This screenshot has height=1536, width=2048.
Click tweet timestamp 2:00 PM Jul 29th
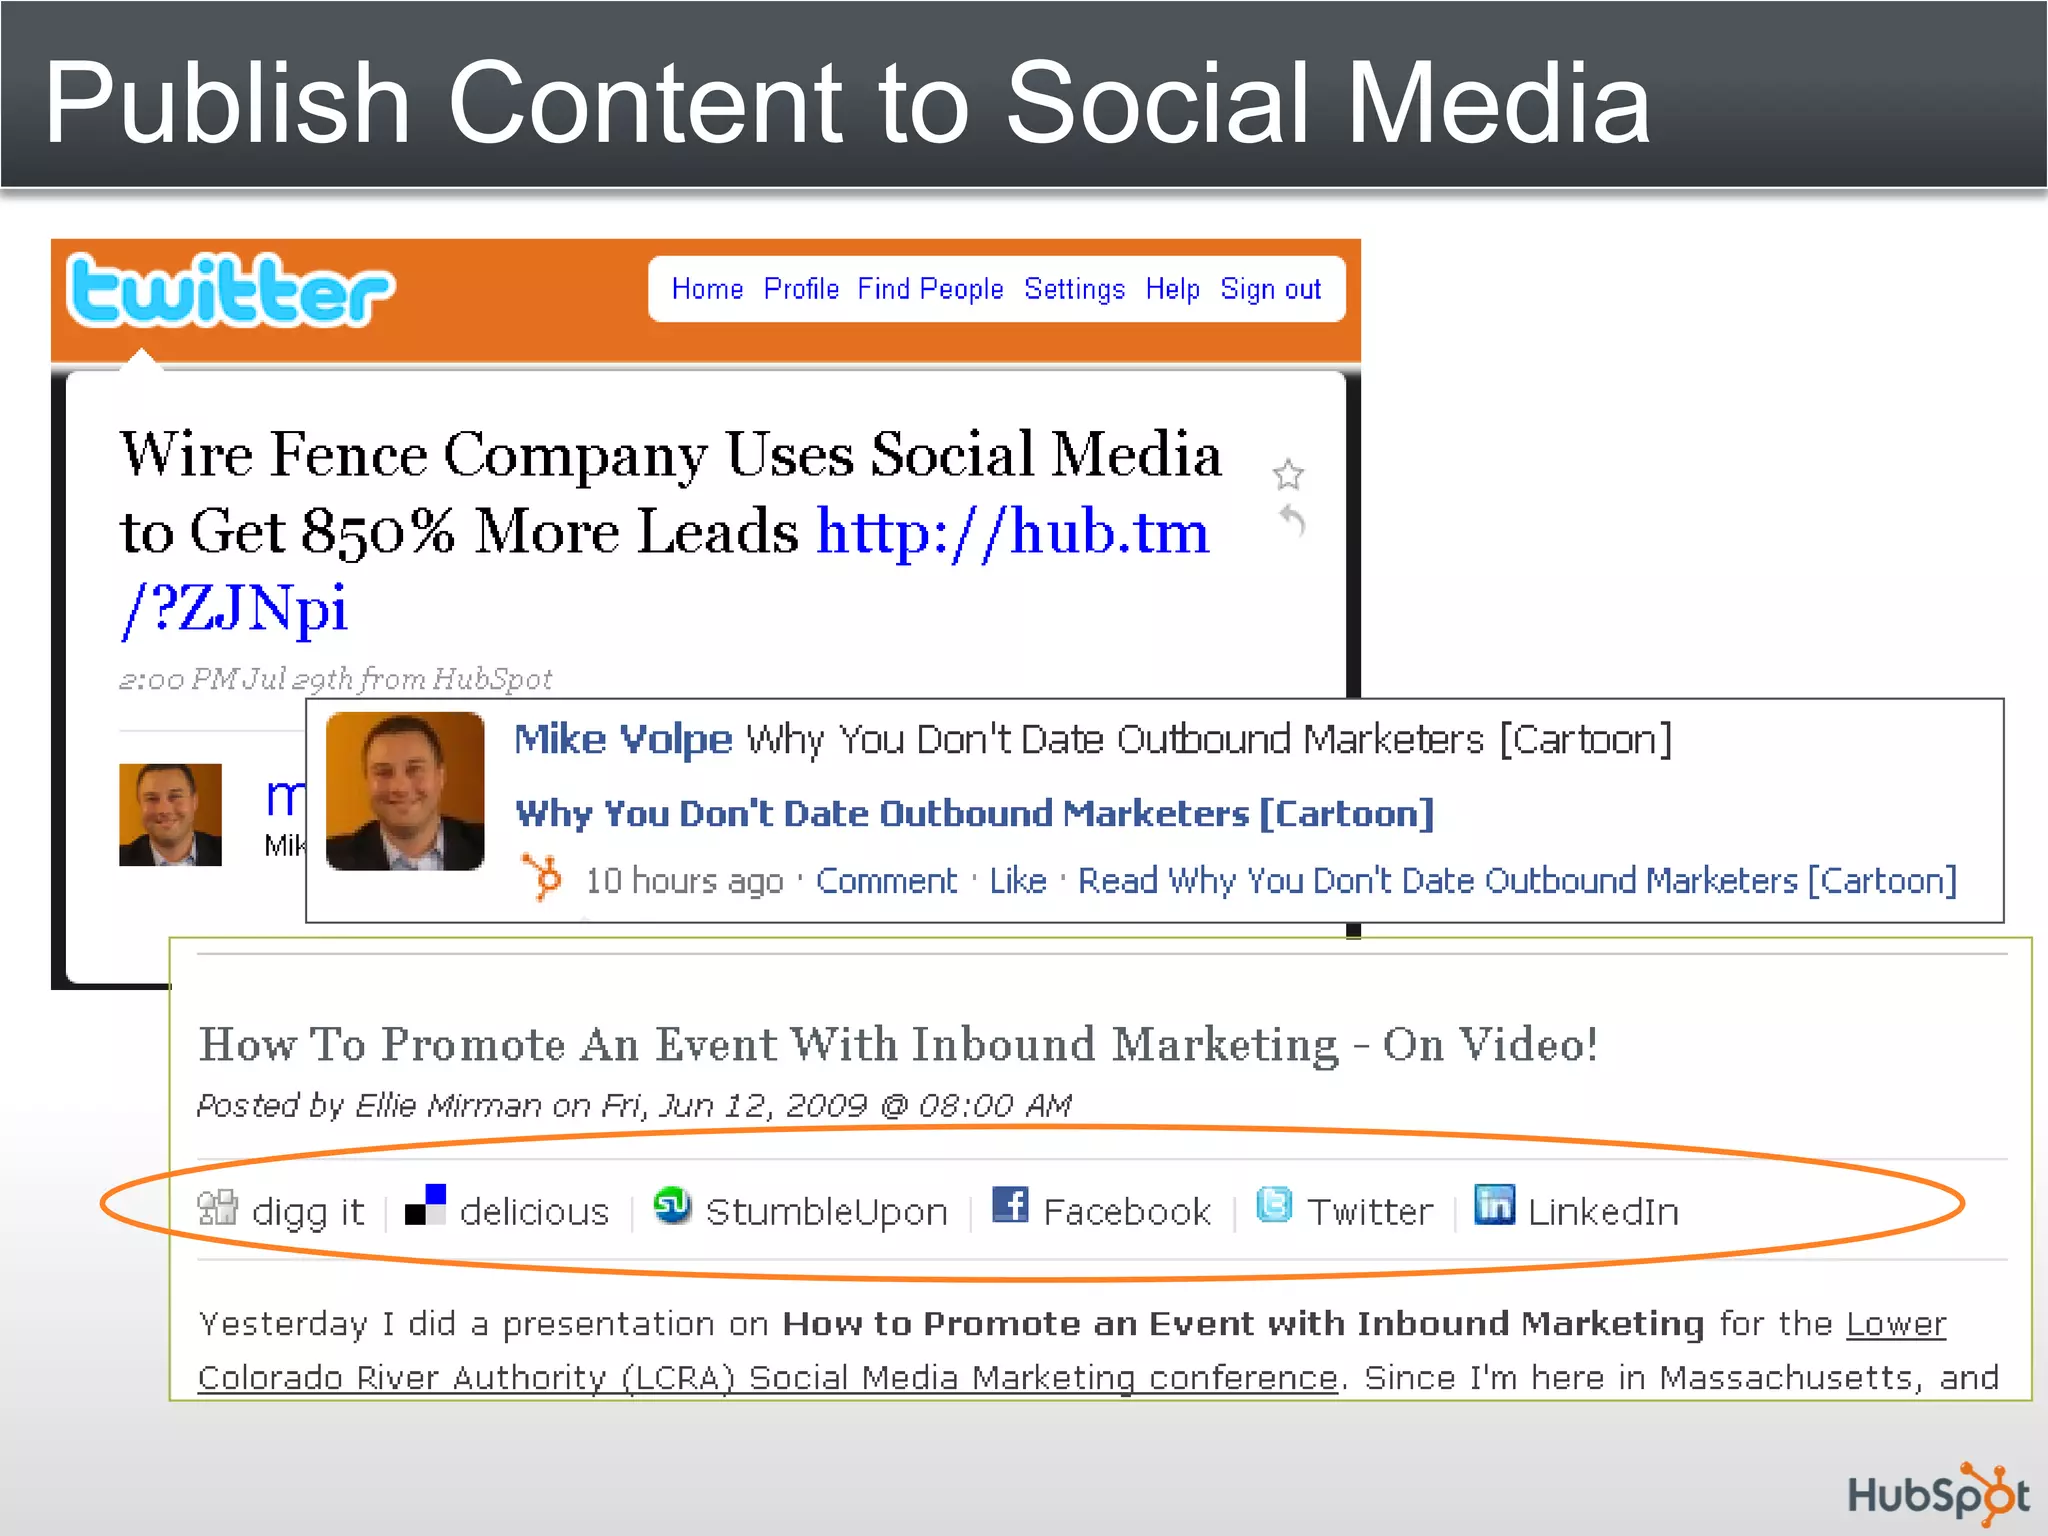[x=237, y=679]
